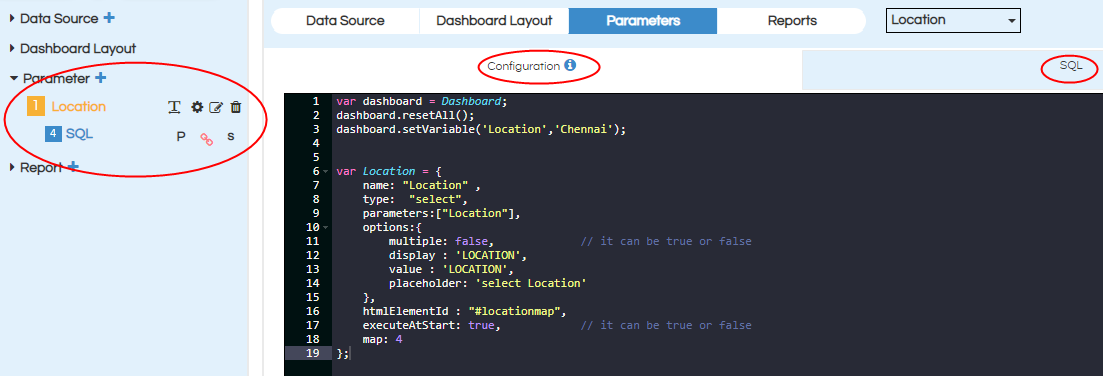The height and width of the screenshot is (376, 1105).
Task: Delete the Location parameter with trash icon
Action: point(236,107)
